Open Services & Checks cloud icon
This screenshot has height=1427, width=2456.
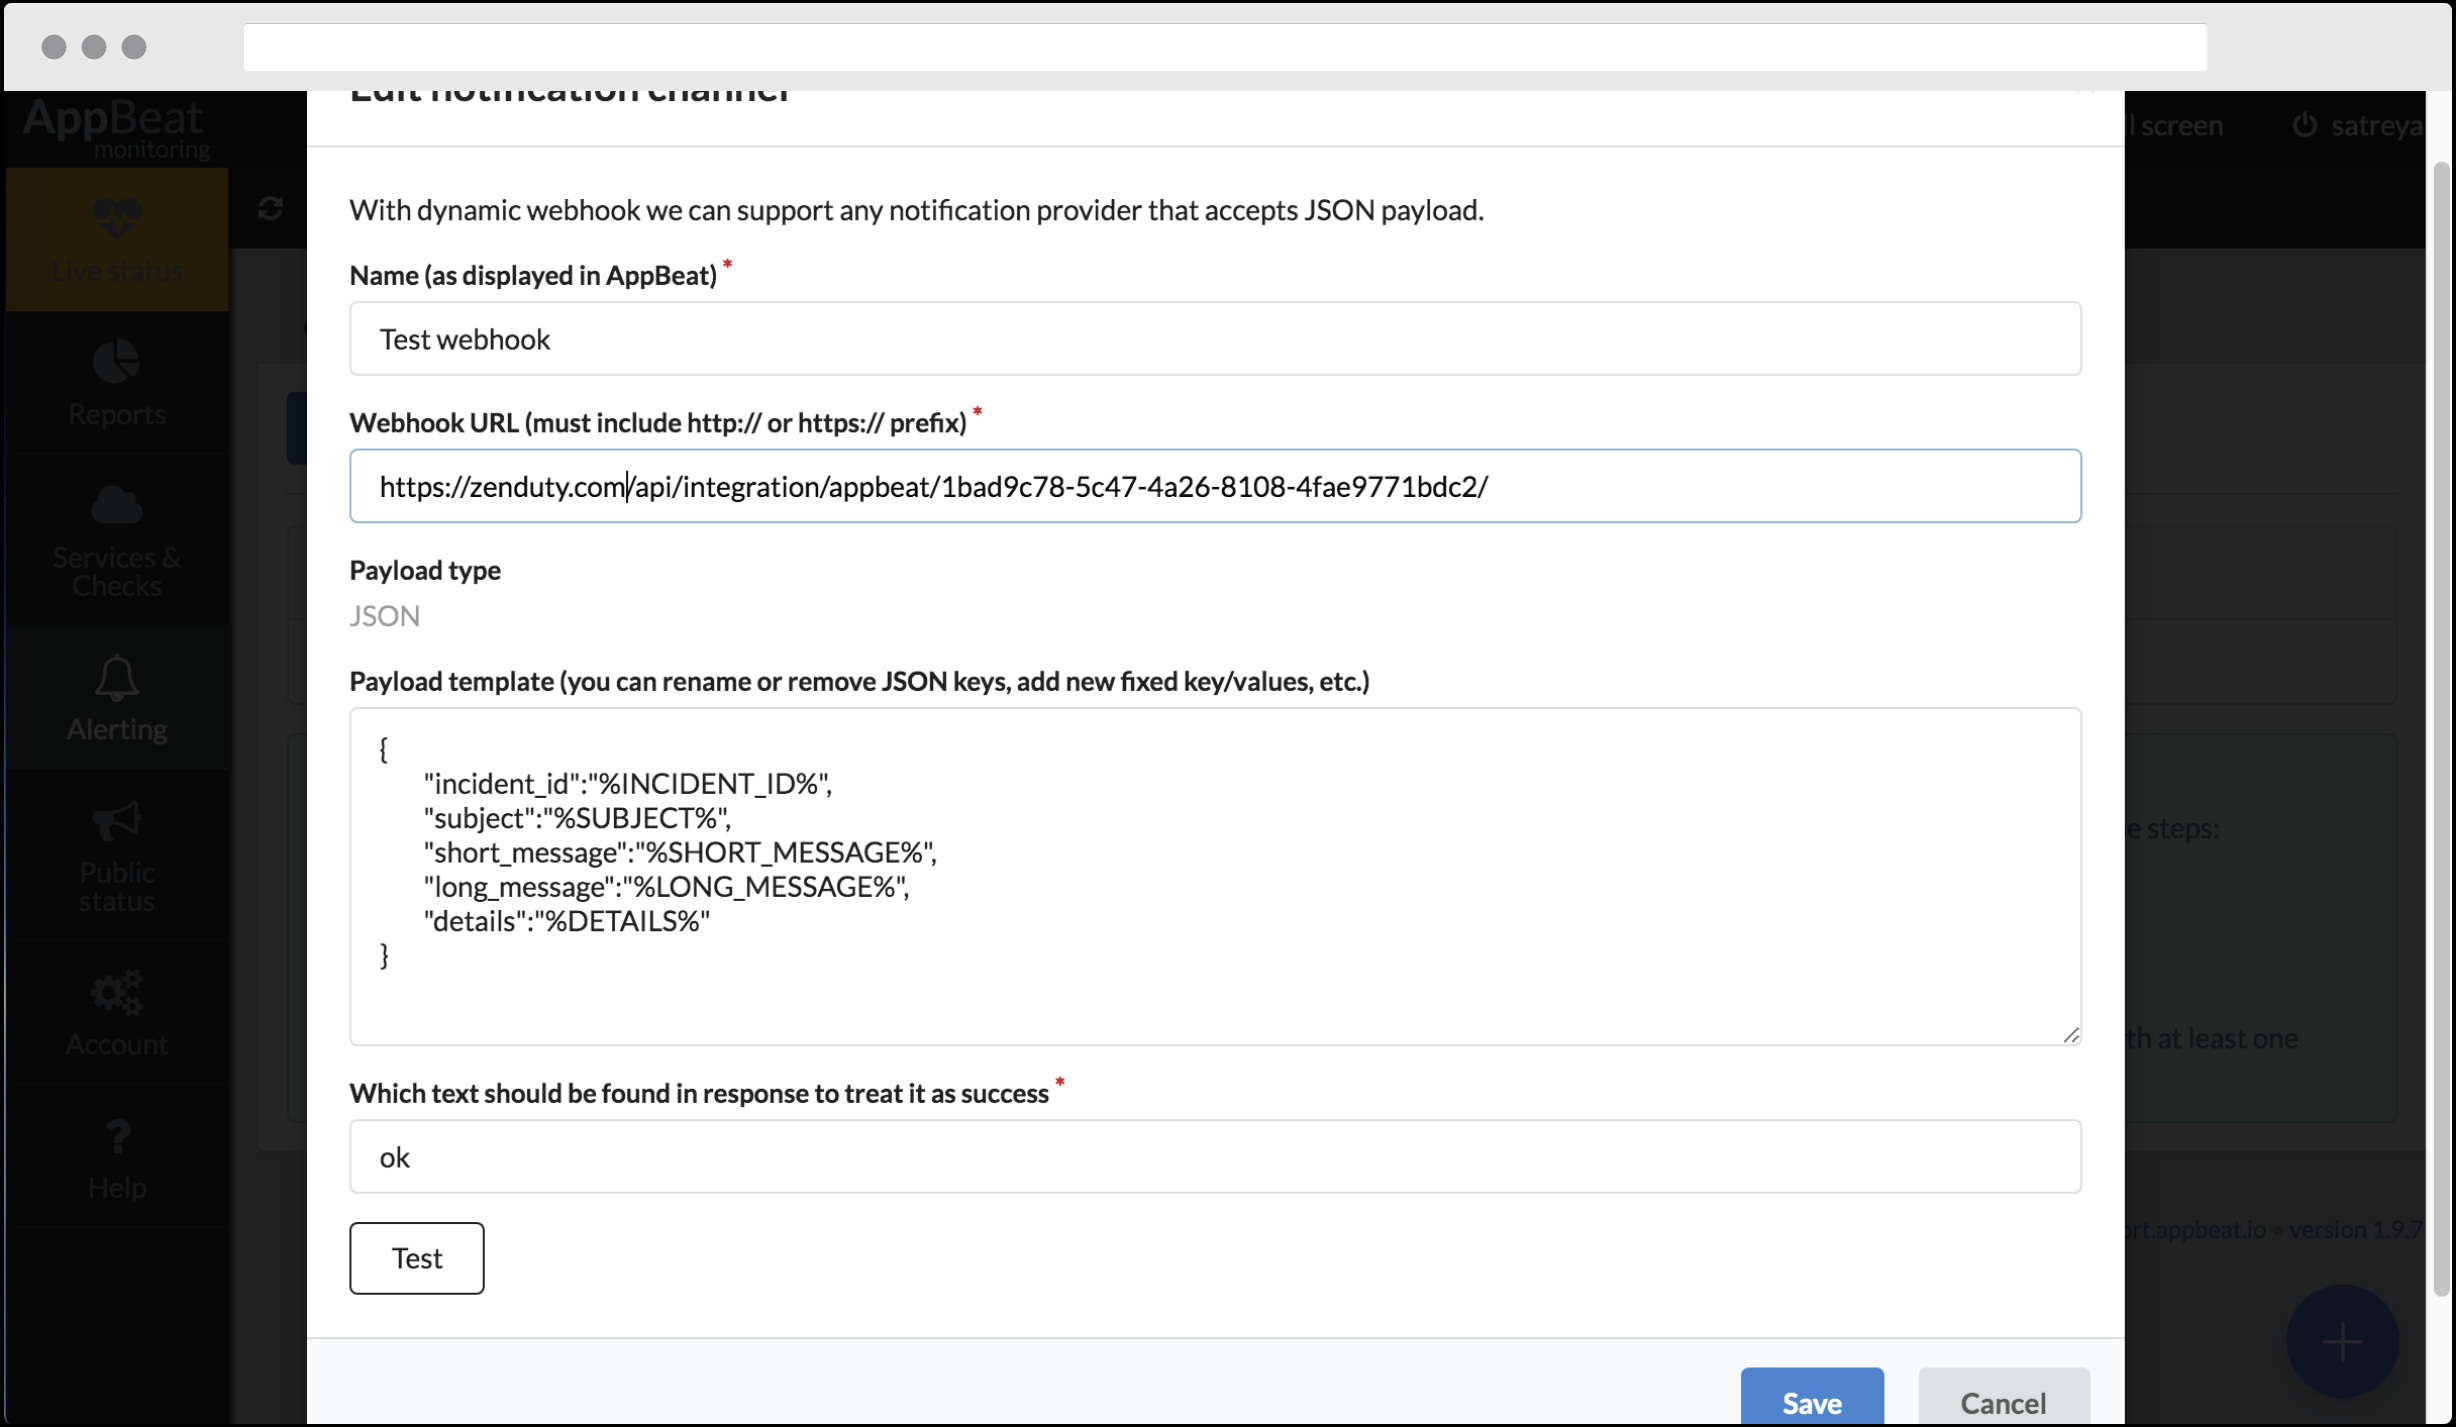click(x=117, y=505)
